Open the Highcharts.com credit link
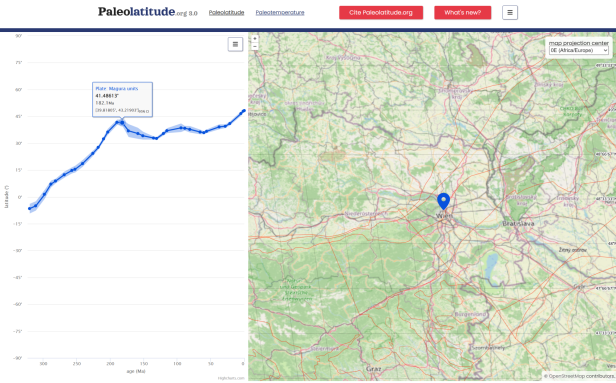 tap(231, 378)
